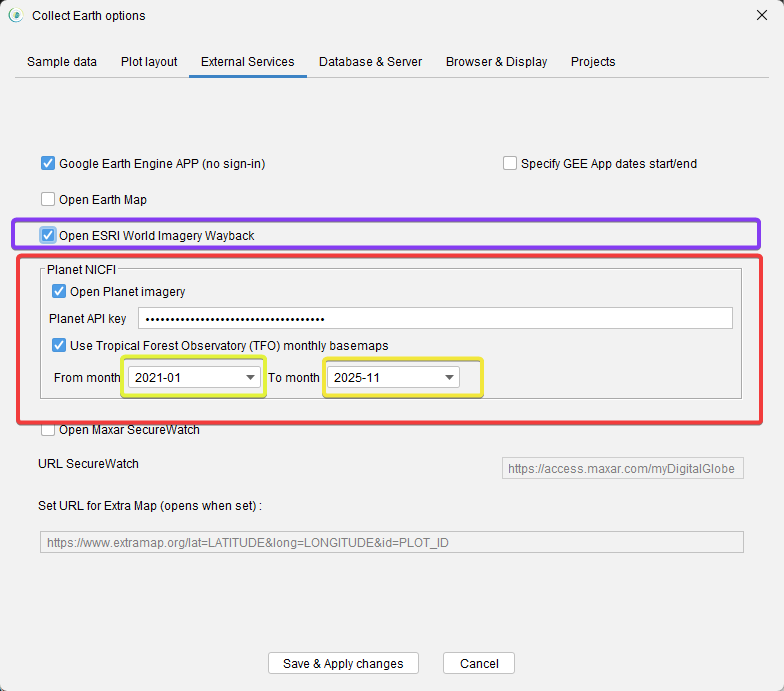Disable the Open Planet imagery checkbox

[x=59, y=292]
